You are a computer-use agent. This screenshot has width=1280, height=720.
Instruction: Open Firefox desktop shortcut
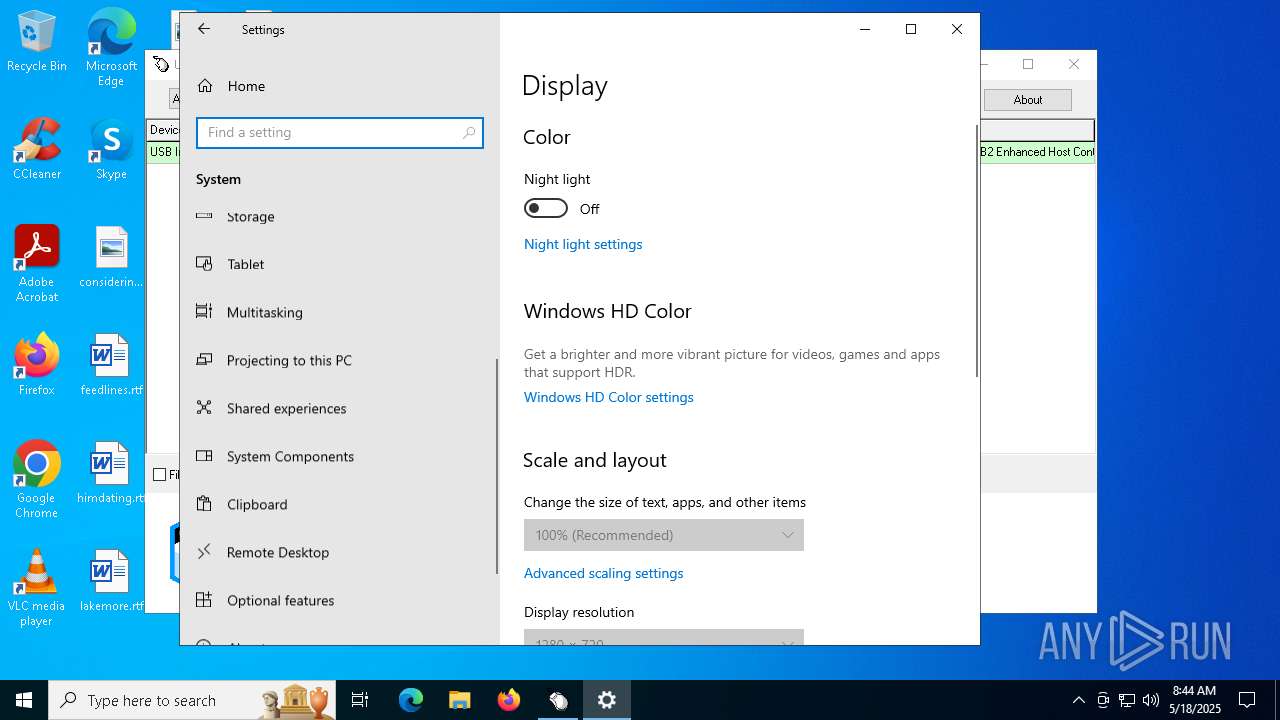click(x=37, y=365)
